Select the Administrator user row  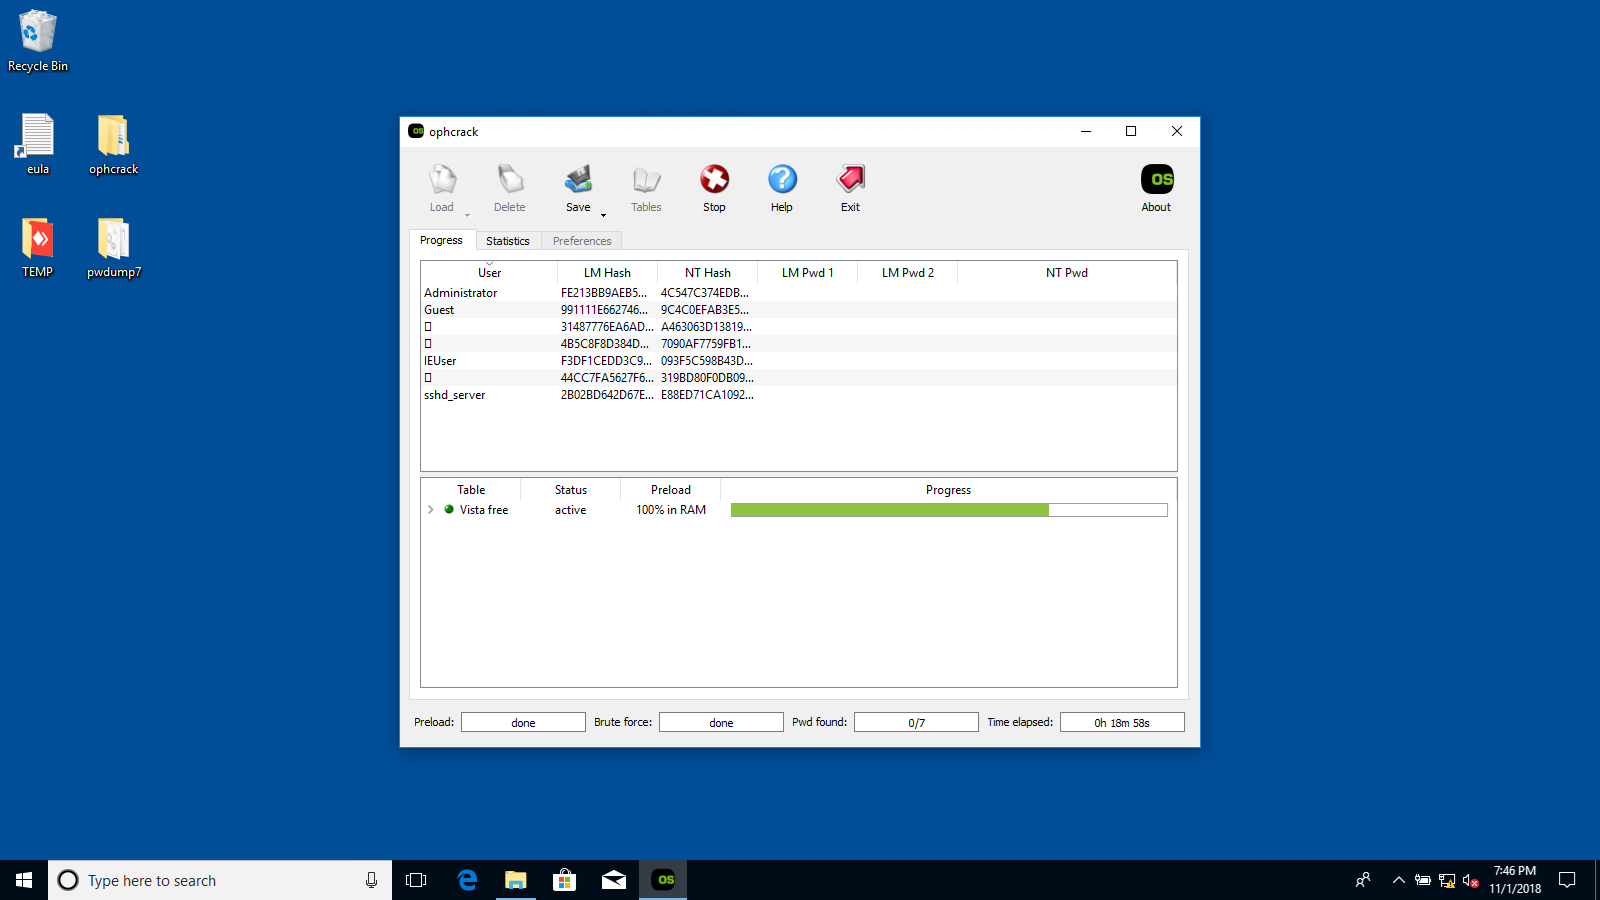(798, 293)
